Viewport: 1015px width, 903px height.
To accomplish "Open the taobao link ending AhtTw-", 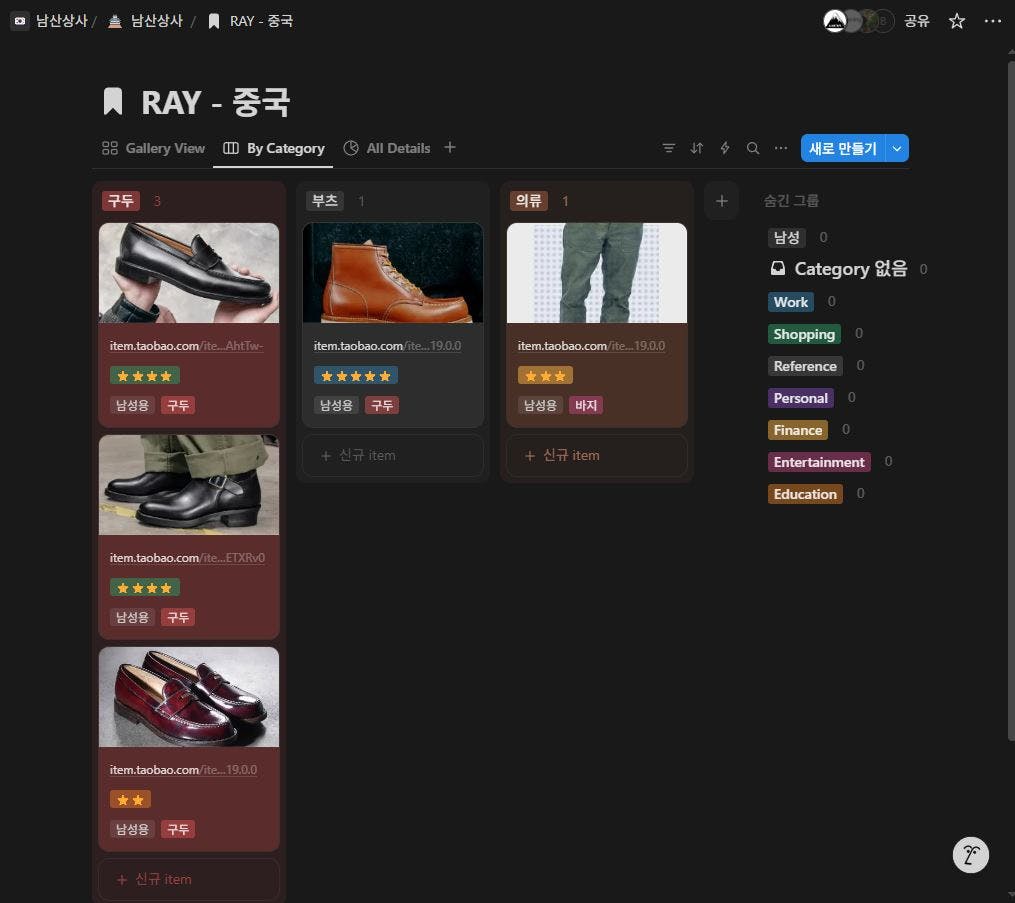I will pyautogui.click(x=186, y=346).
